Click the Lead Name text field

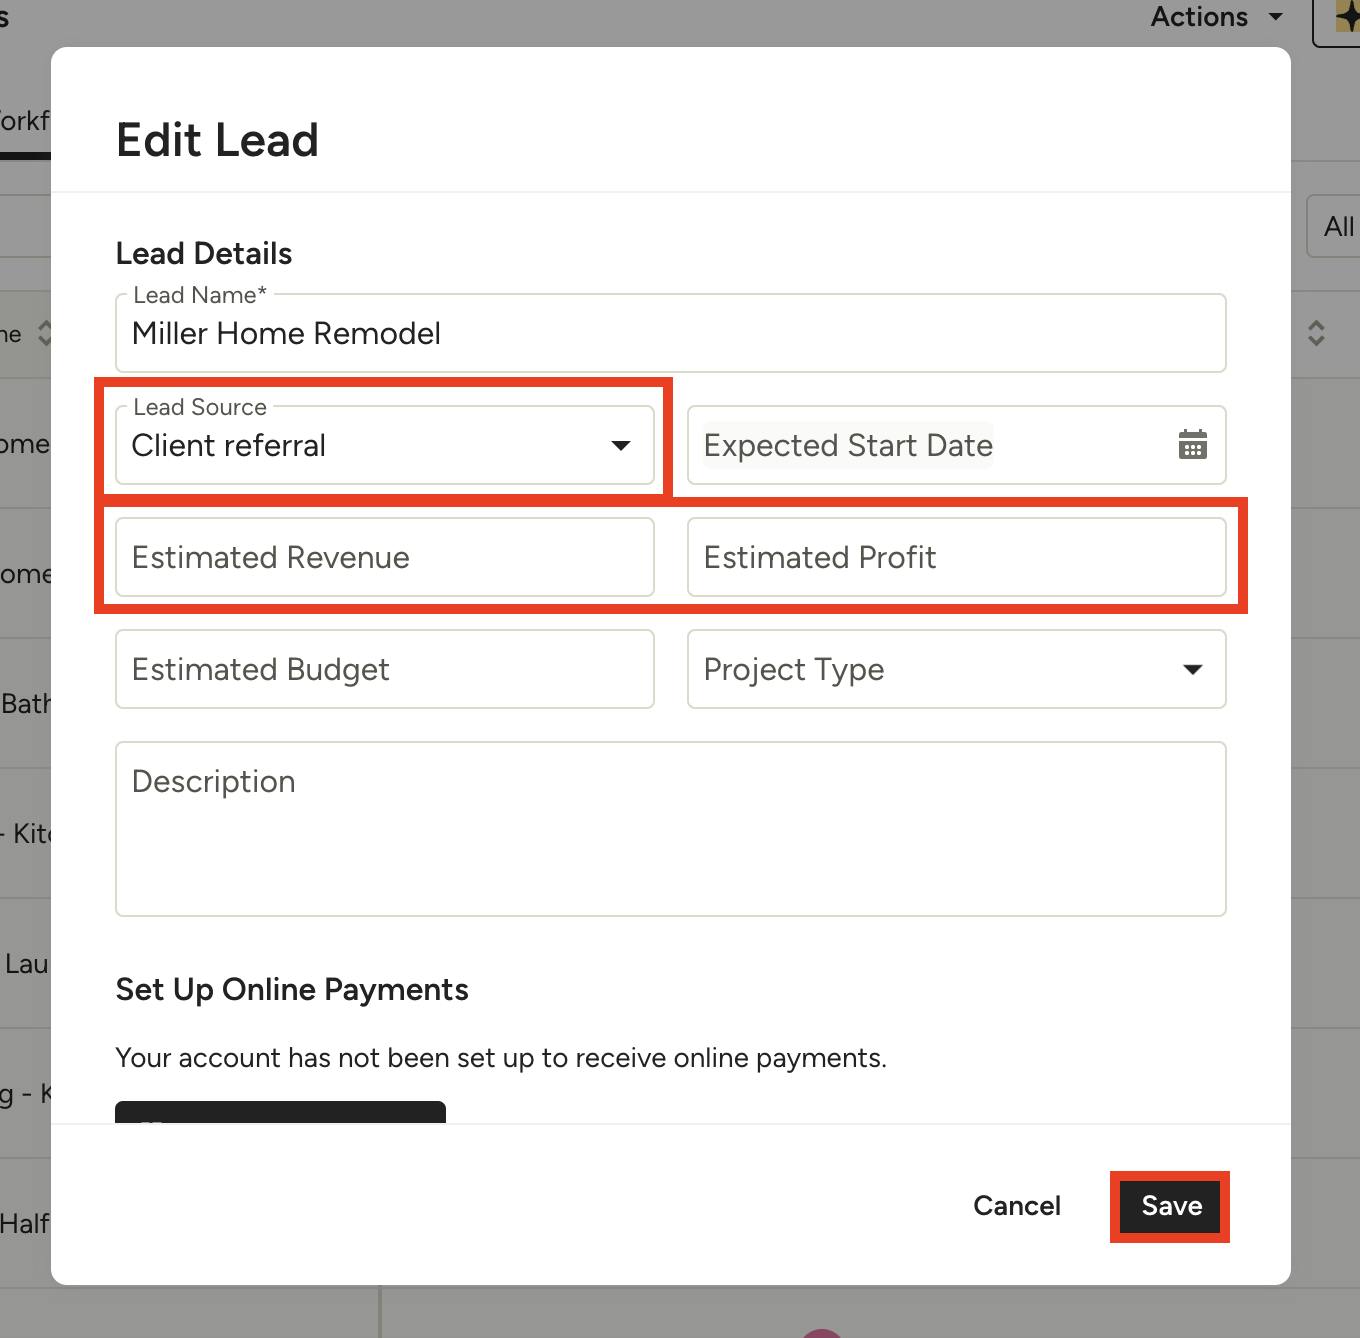click(x=670, y=334)
